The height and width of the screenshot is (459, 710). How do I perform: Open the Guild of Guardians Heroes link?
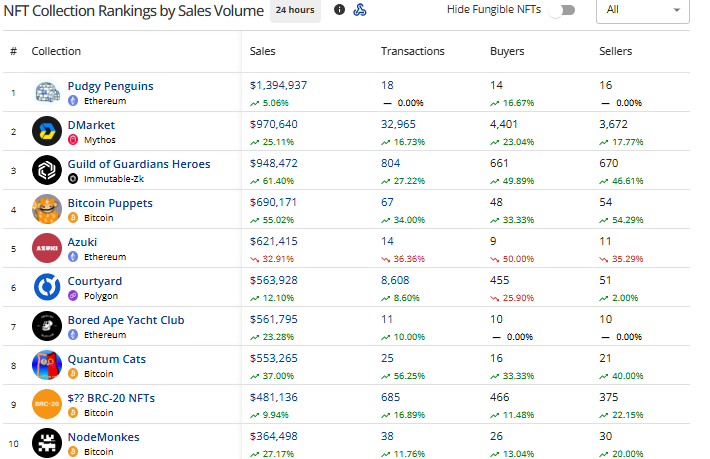click(x=139, y=164)
